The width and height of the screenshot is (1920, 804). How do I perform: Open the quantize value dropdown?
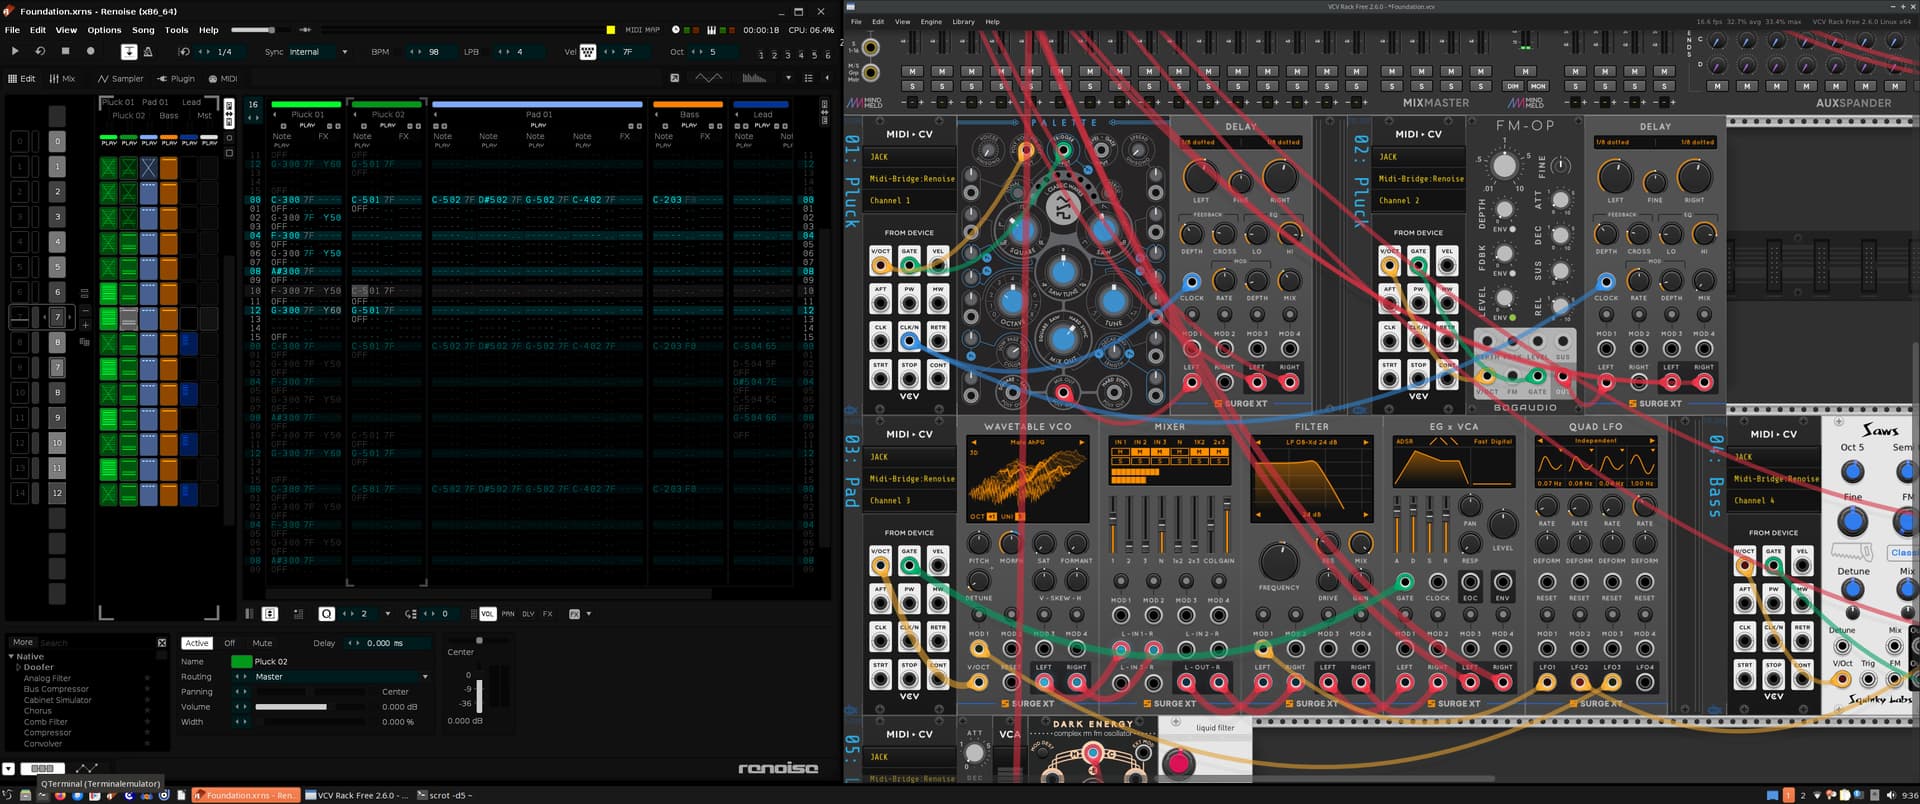click(x=388, y=614)
